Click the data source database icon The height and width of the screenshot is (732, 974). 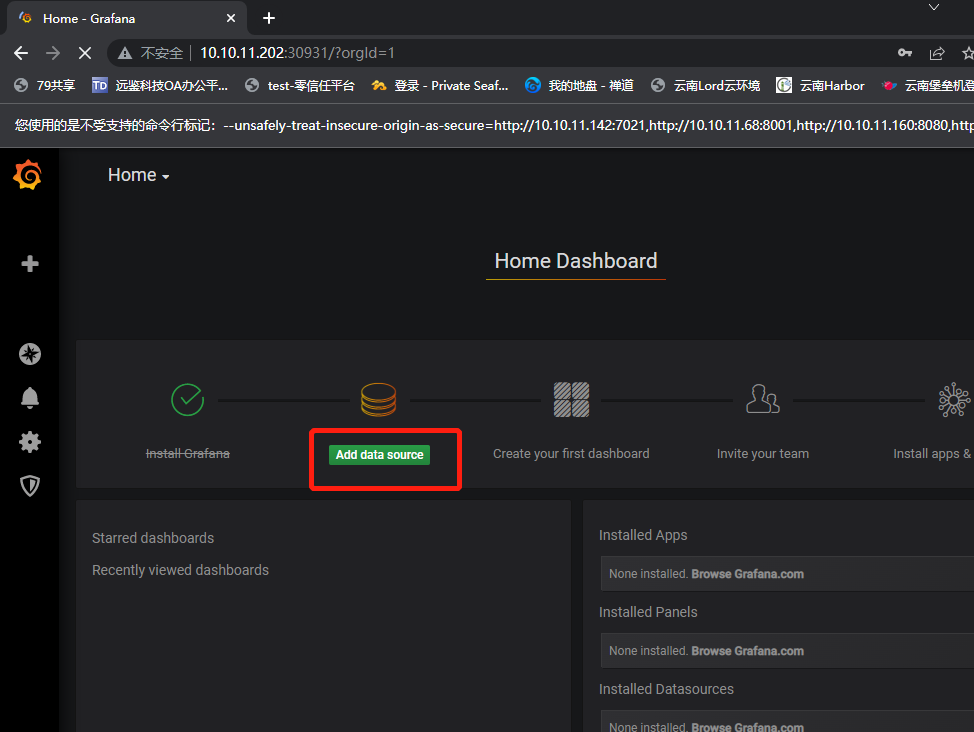[x=378, y=400]
